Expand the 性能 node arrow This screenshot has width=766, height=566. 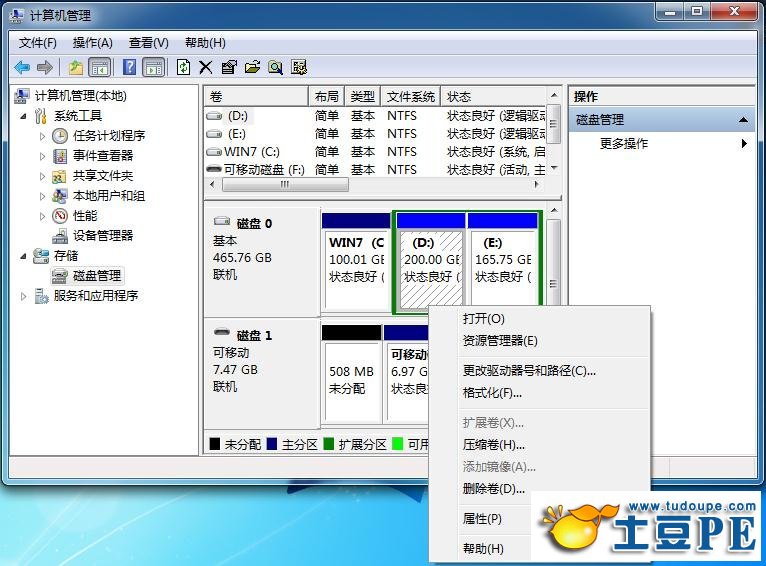(42, 216)
